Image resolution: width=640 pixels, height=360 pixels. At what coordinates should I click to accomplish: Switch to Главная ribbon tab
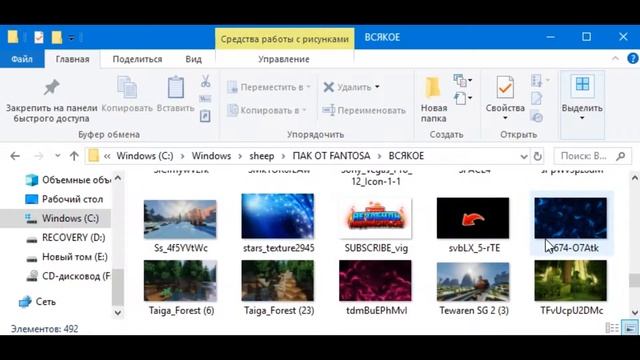(x=73, y=59)
